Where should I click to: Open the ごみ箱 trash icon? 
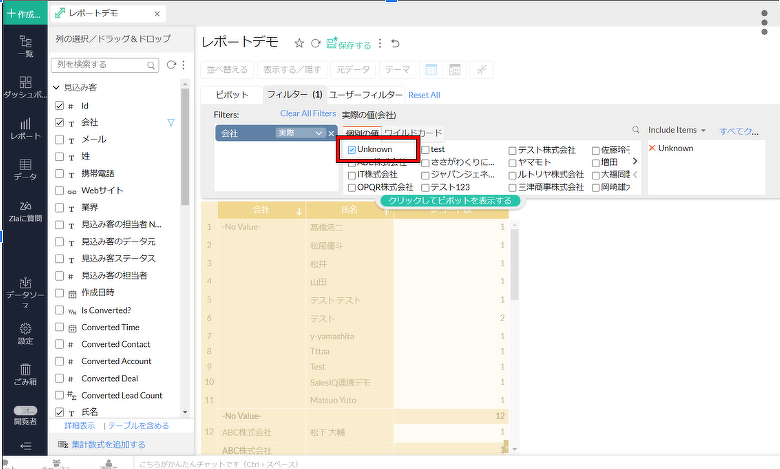(x=25, y=374)
